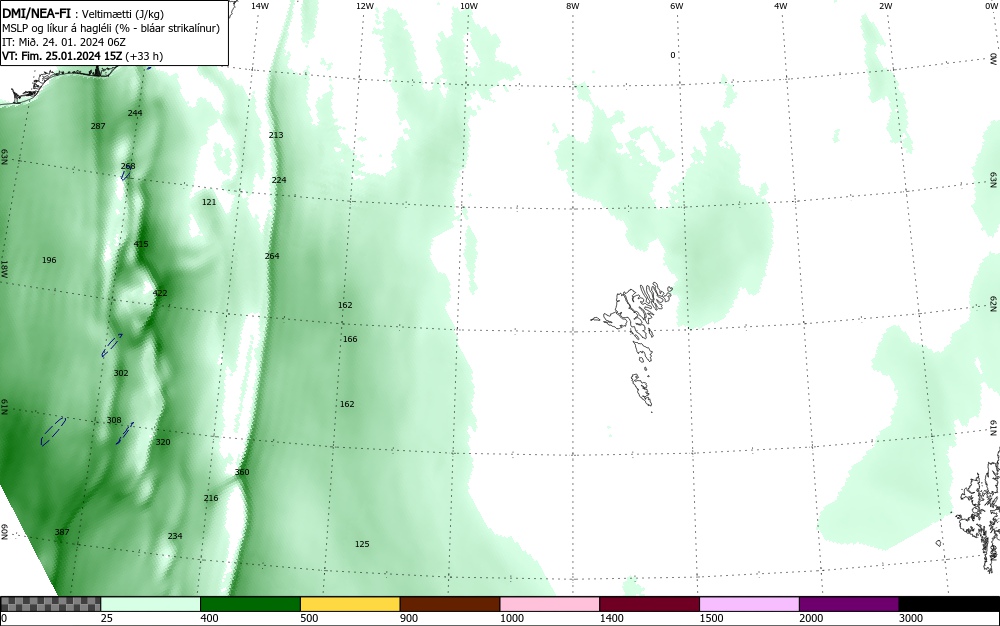Click the 422 map value
The image size is (1000, 626).
pos(160,293)
